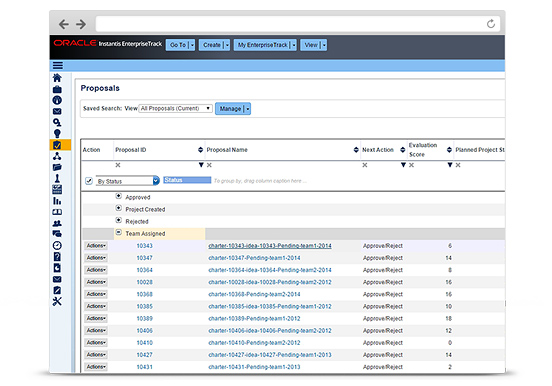Collapse the Team Assigned group
The height and width of the screenshot is (386, 552).
pyautogui.click(x=119, y=232)
